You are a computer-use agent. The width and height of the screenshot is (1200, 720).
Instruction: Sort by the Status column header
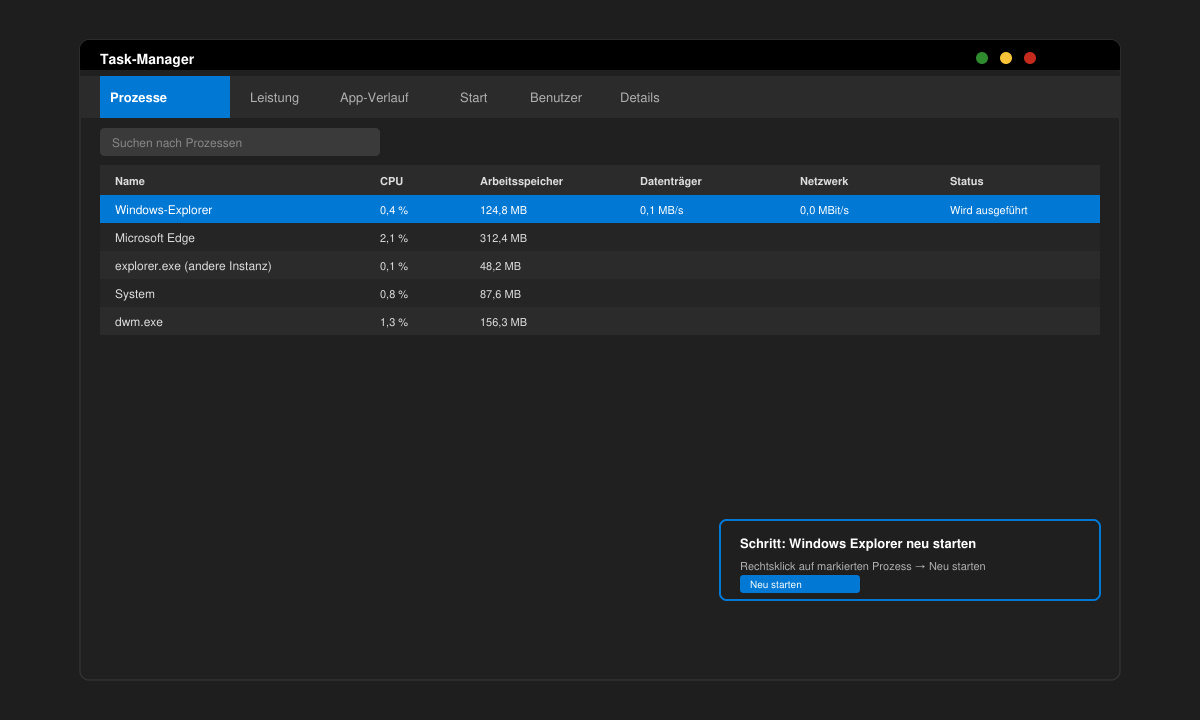tap(967, 181)
